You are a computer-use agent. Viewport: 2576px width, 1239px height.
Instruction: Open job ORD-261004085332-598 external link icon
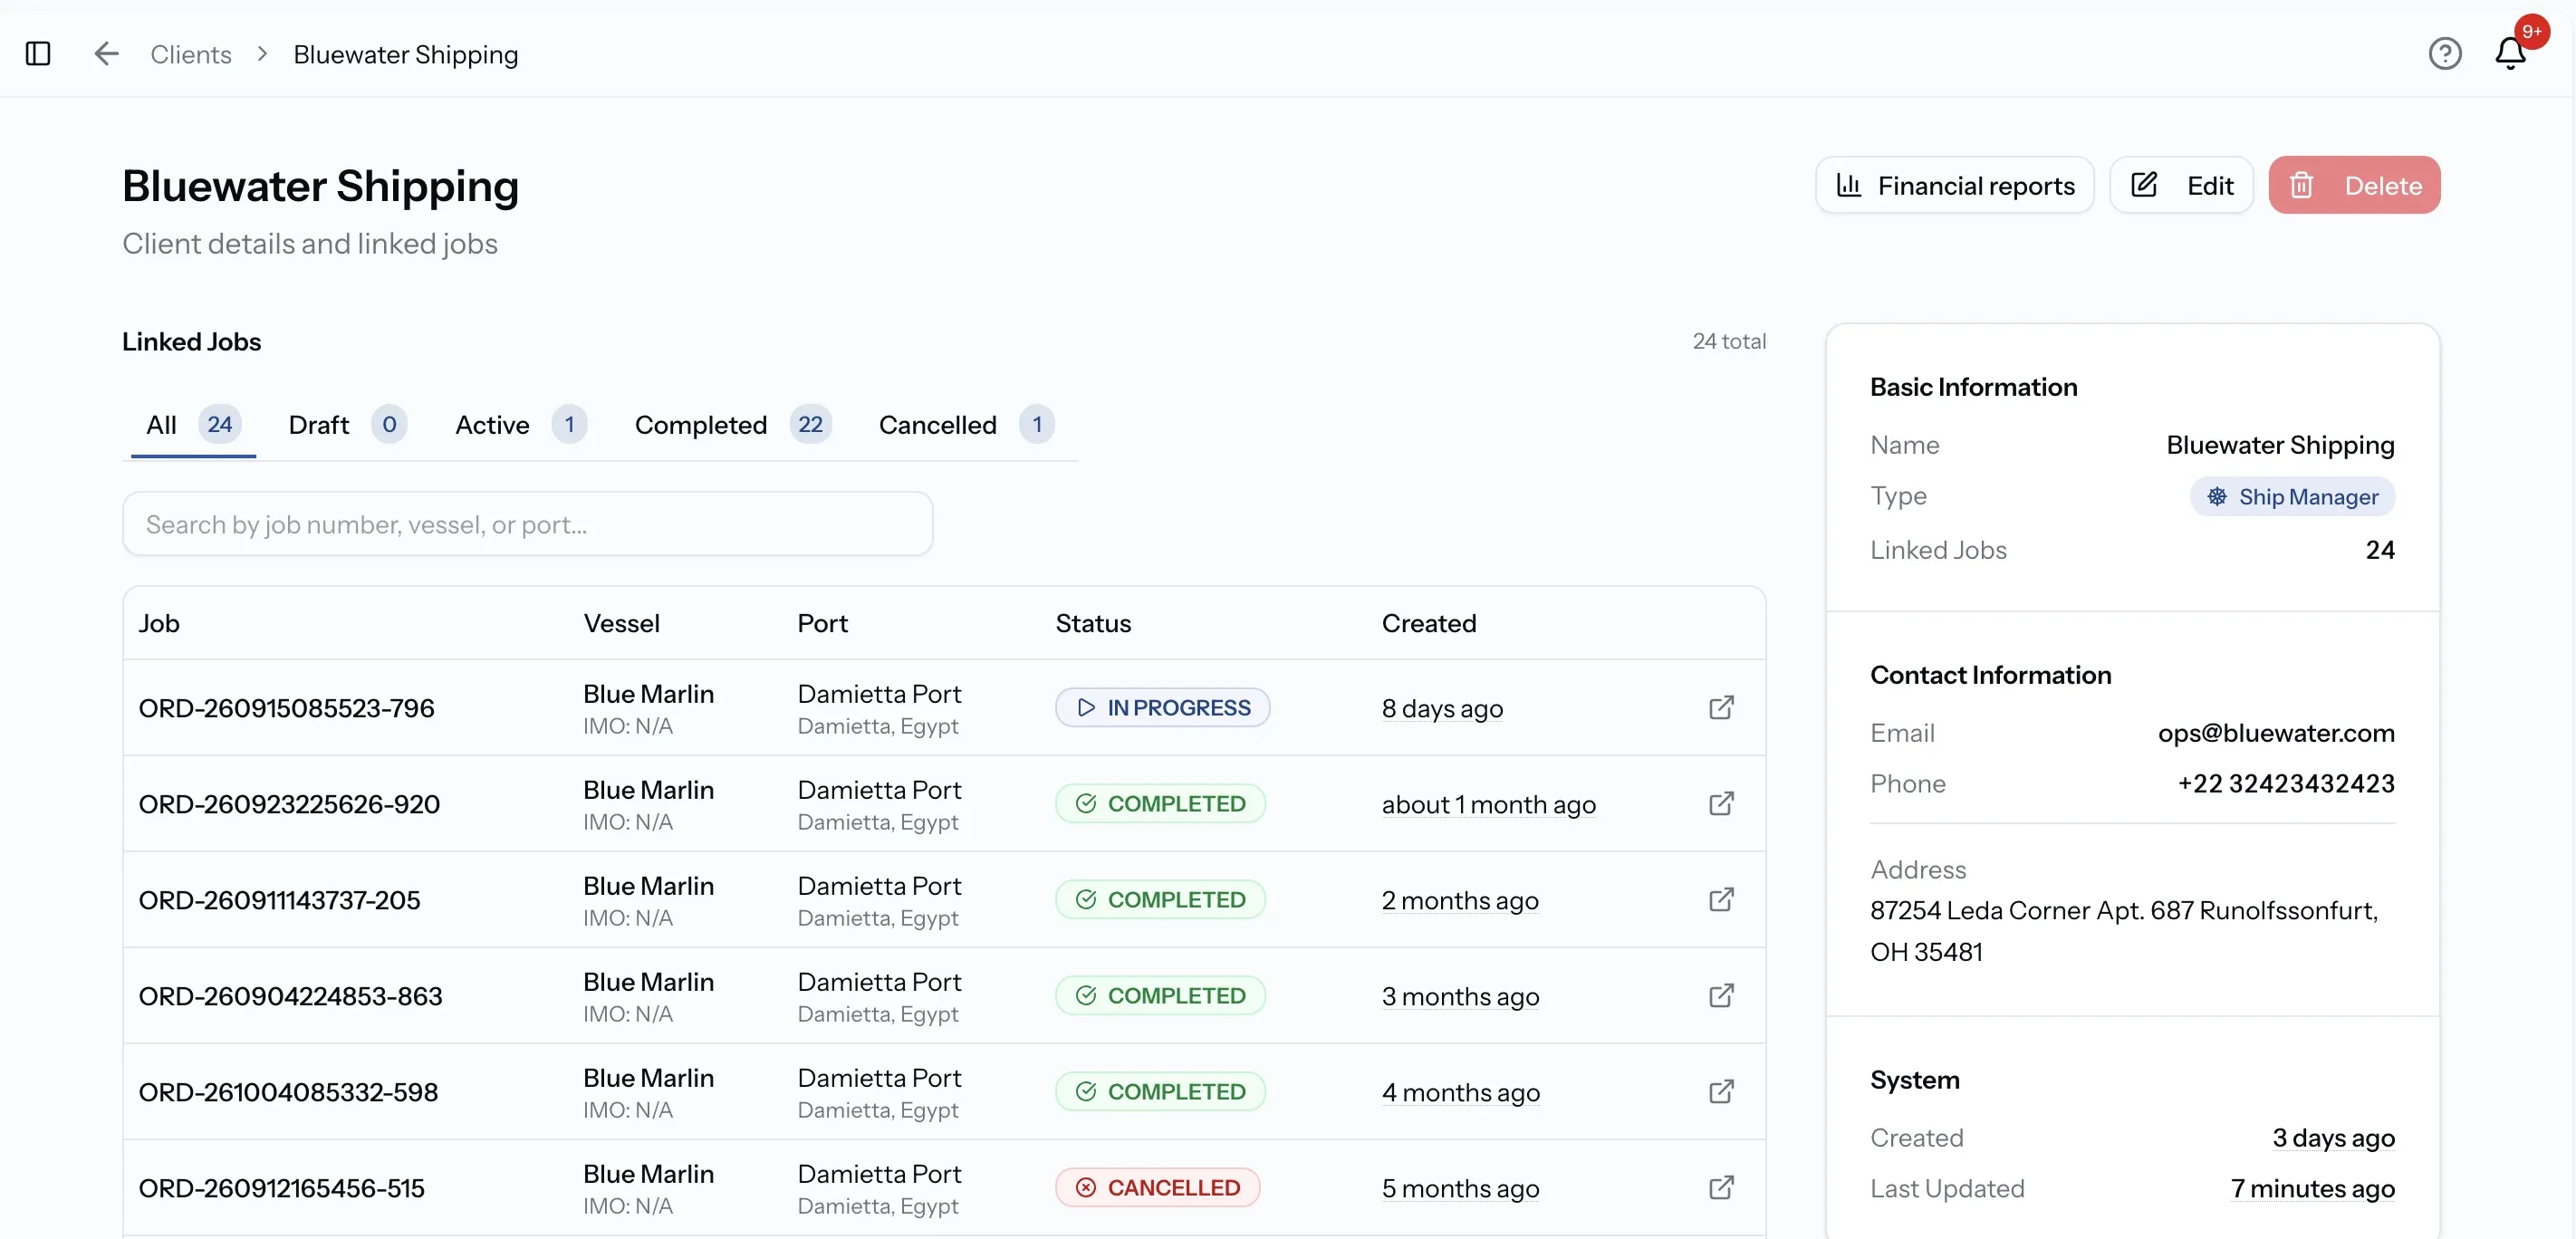(x=1721, y=1092)
